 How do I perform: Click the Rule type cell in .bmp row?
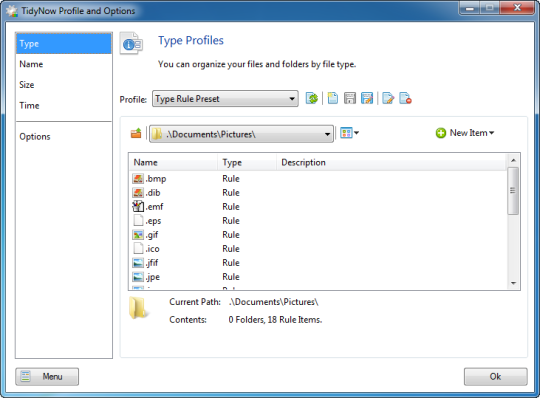point(231,179)
